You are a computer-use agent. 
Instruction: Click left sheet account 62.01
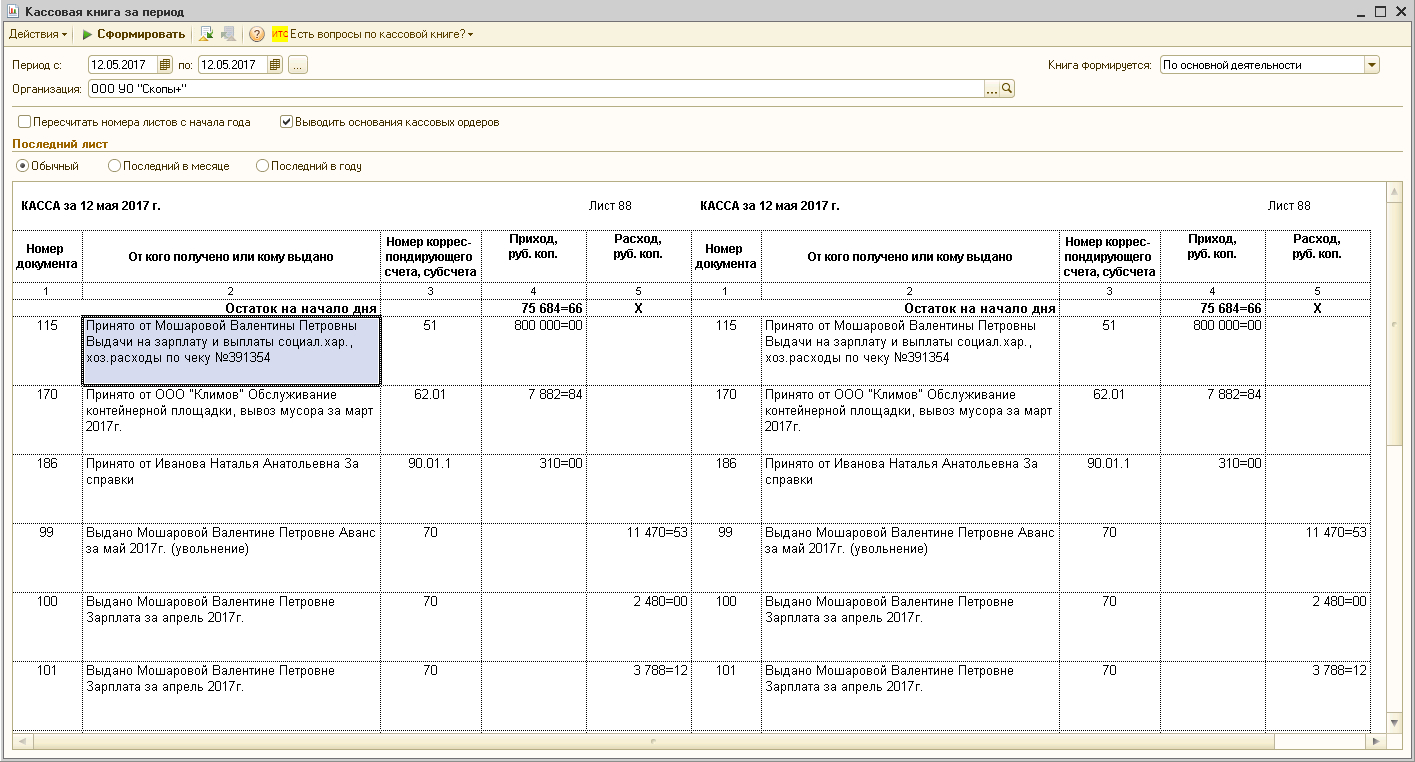coord(430,394)
